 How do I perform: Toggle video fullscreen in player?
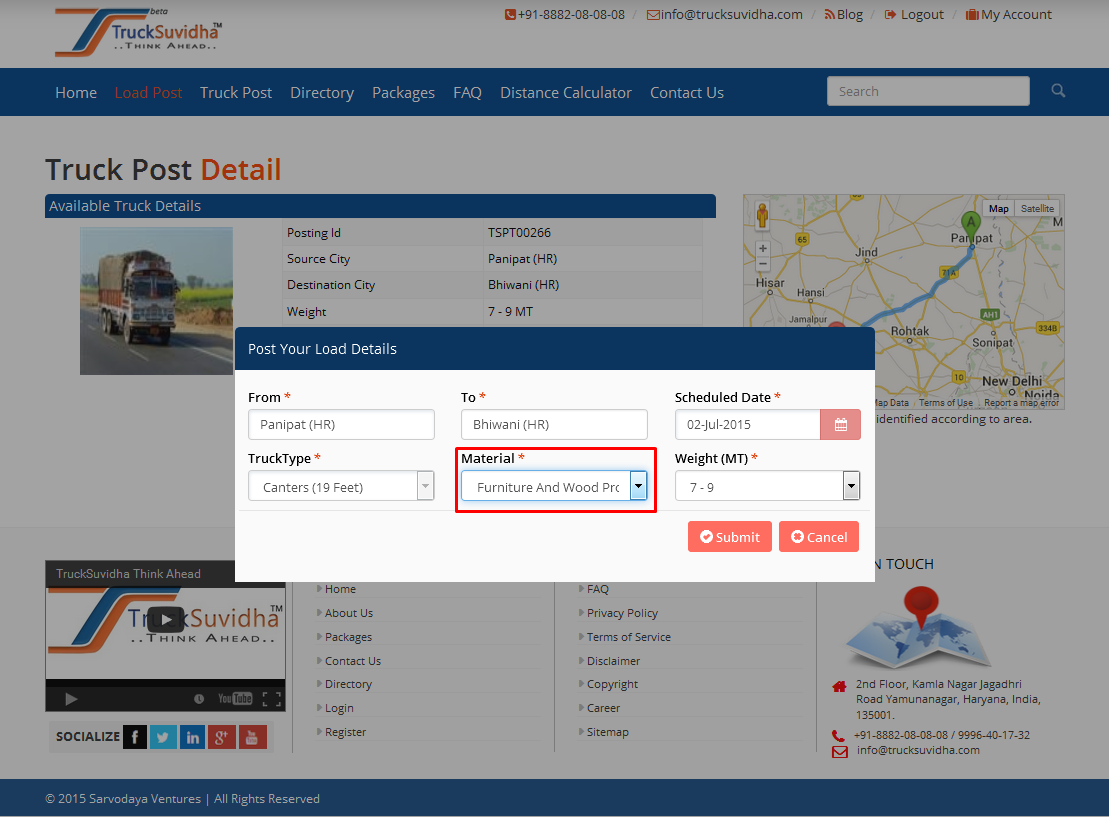click(271, 699)
